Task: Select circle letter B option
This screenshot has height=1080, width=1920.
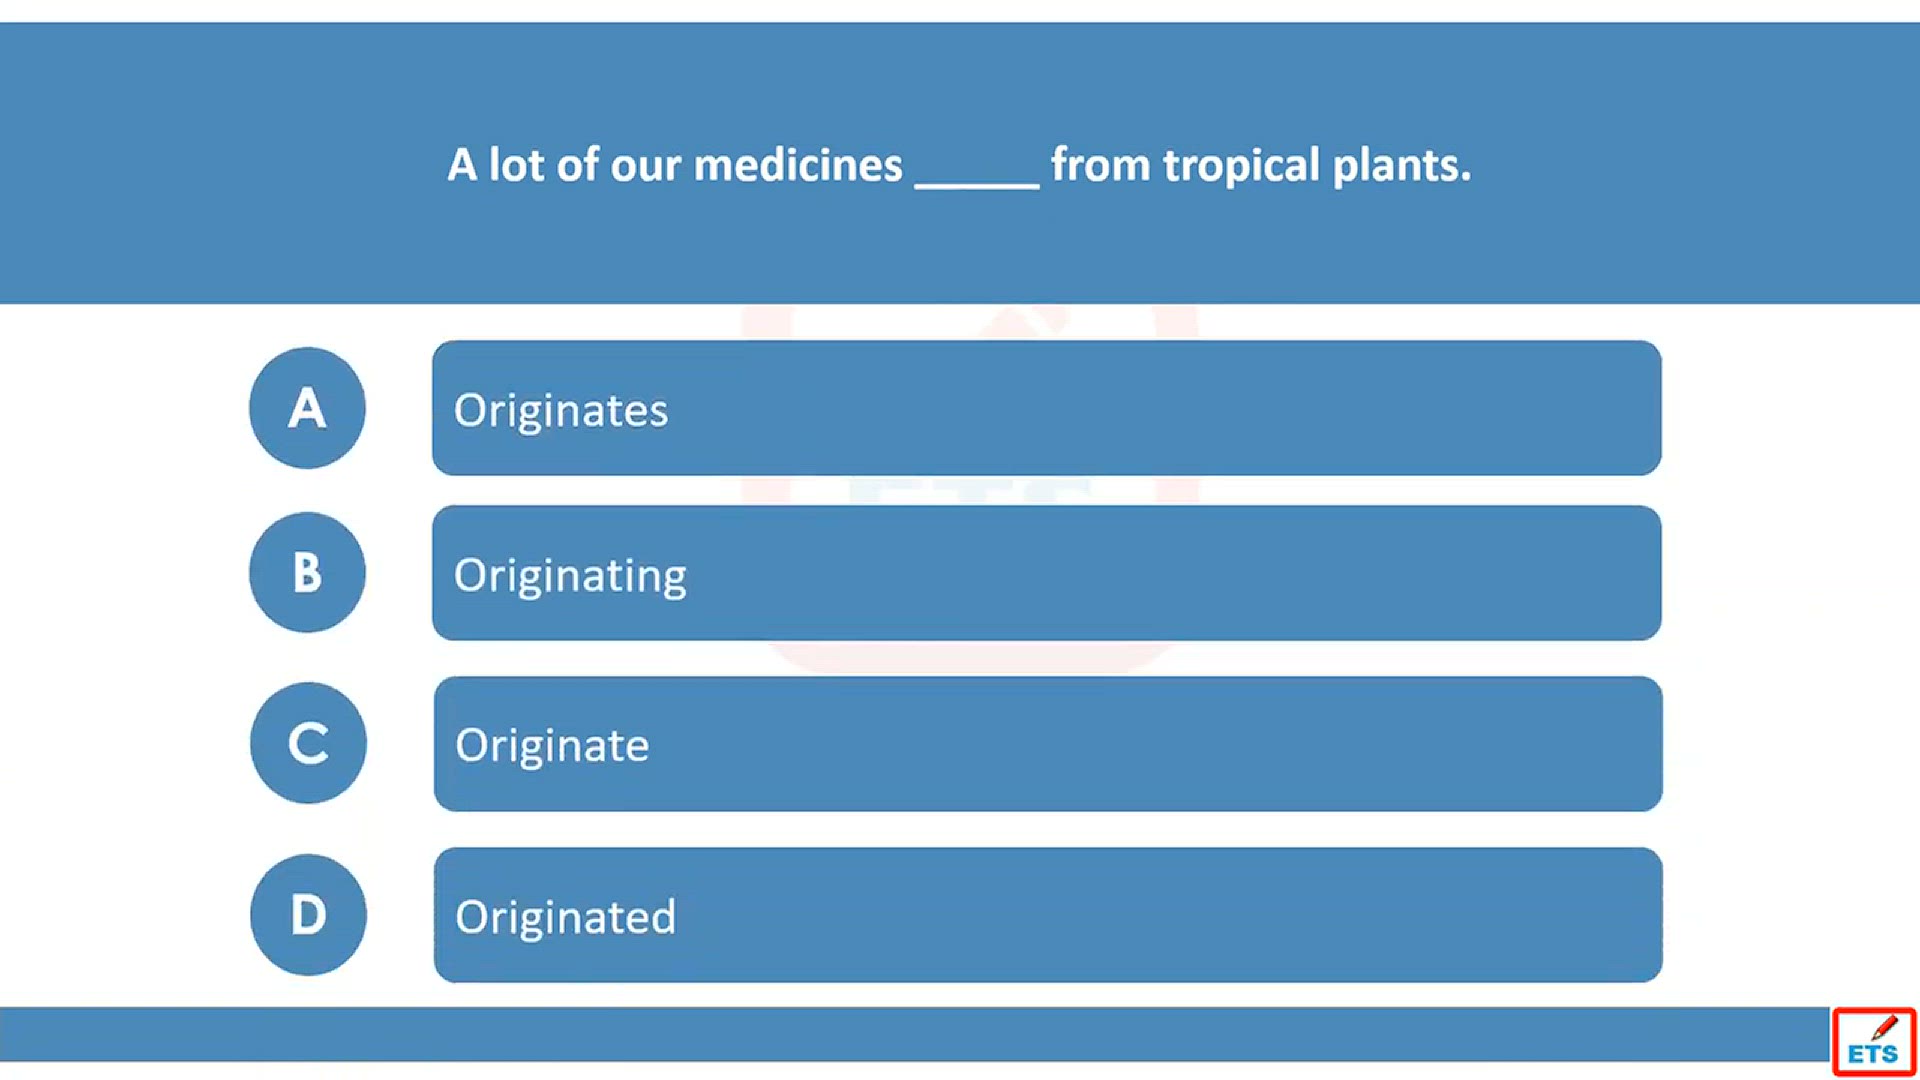Action: [307, 573]
